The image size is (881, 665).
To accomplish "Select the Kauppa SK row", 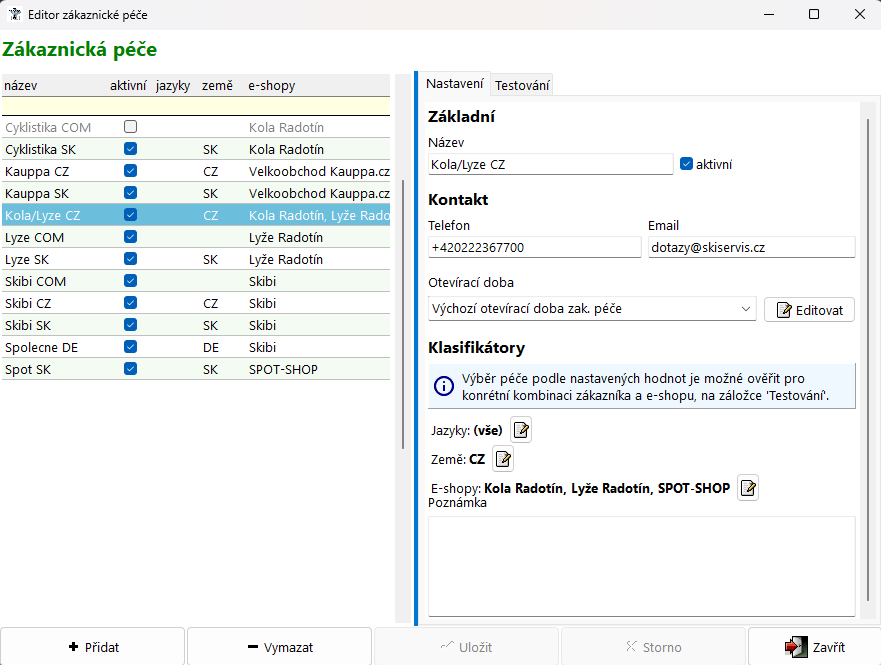I will (x=196, y=193).
